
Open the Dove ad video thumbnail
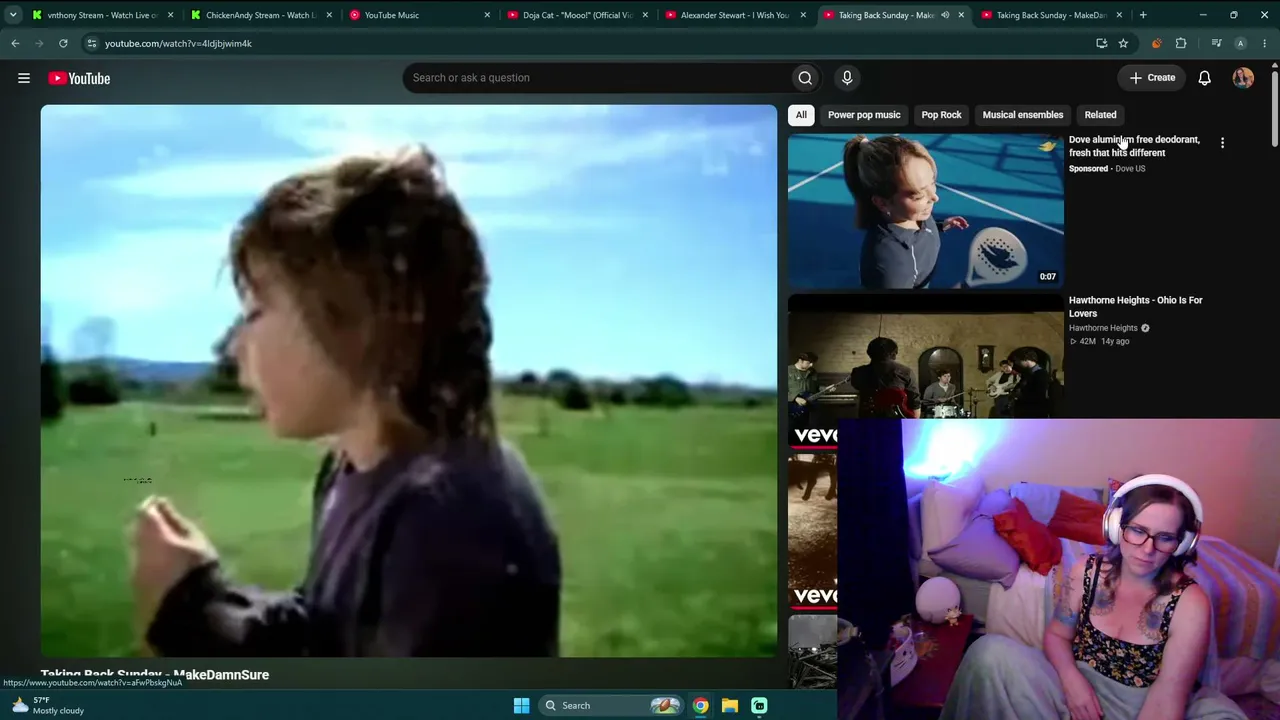click(926, 212)
